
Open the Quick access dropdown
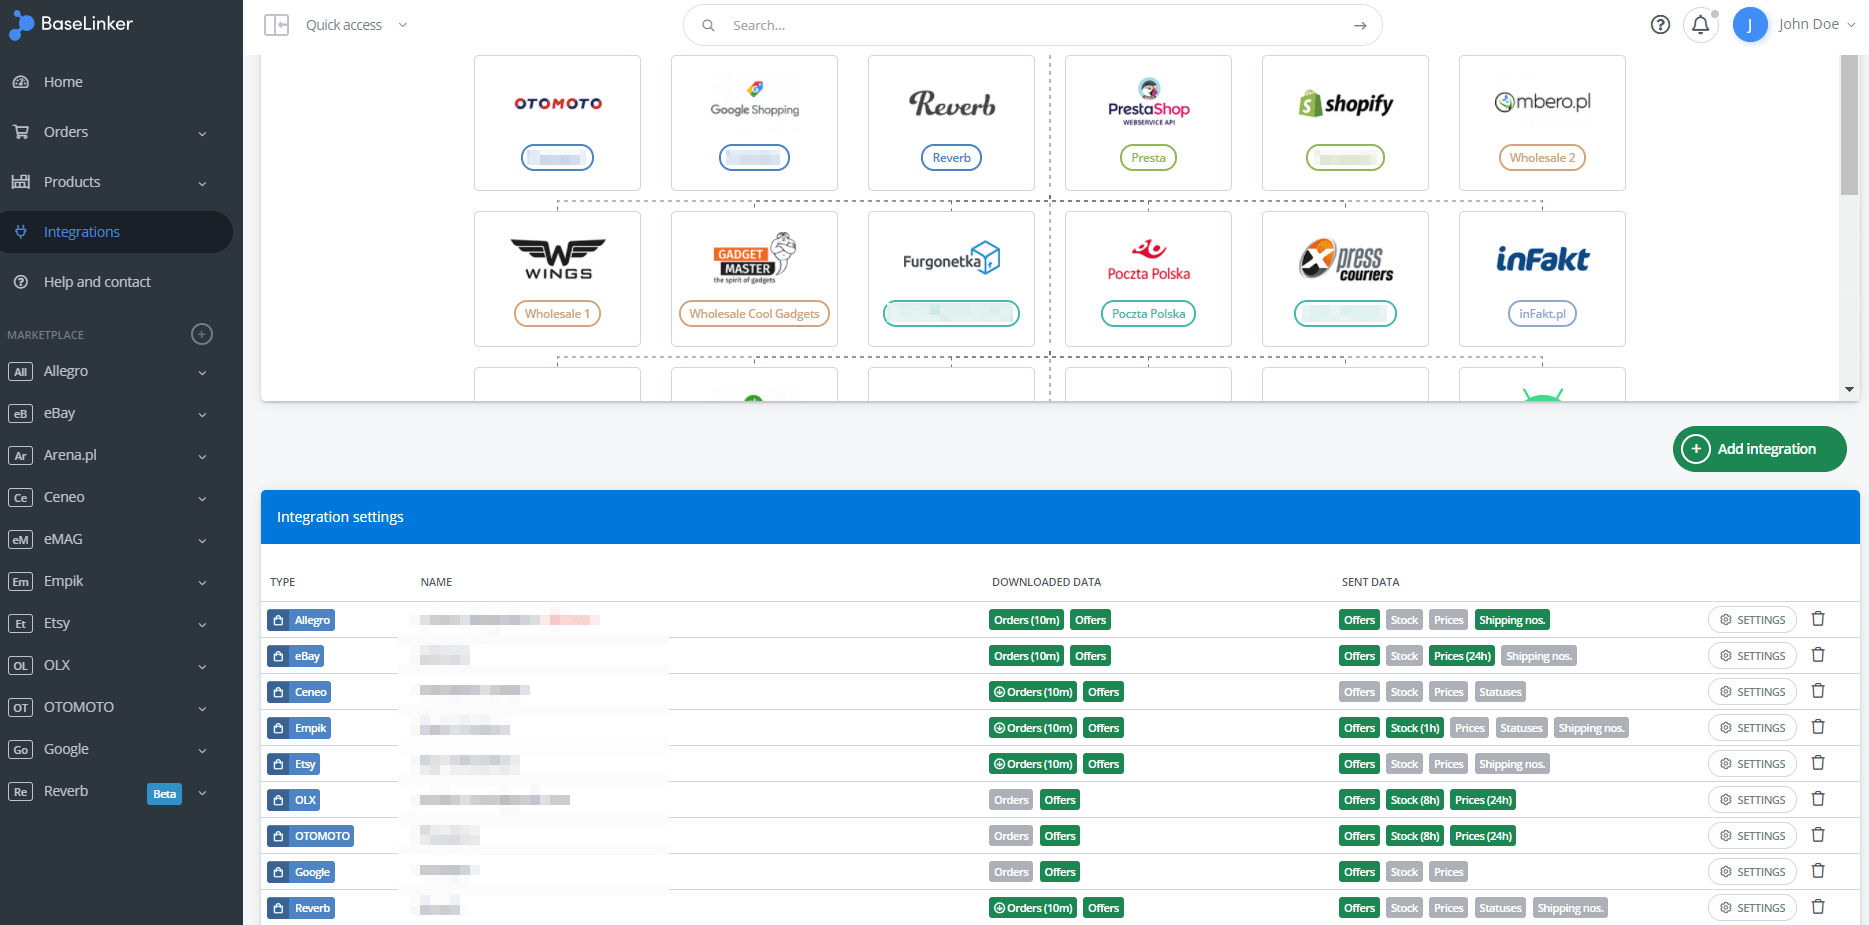[357, 25]
